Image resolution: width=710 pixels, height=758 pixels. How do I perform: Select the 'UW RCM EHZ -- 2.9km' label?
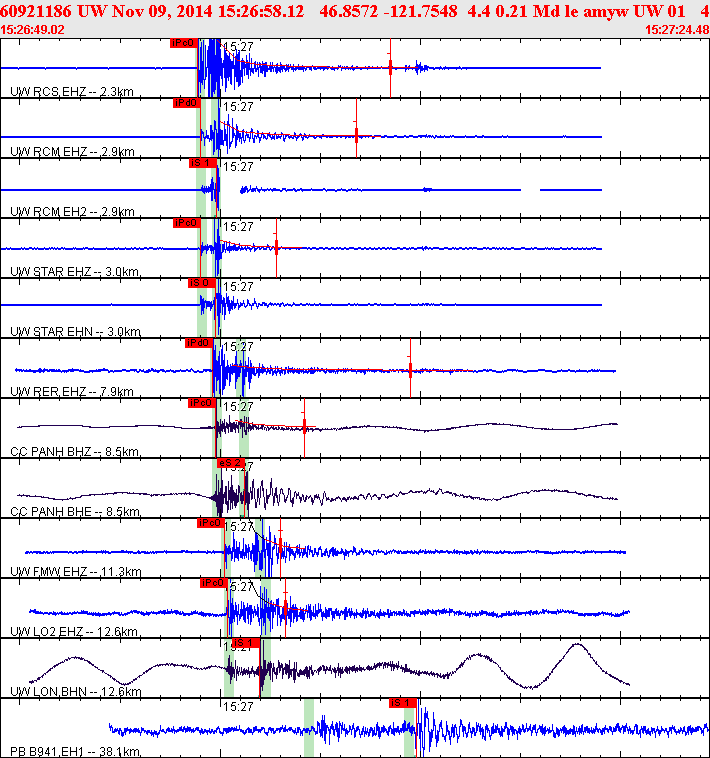(72, 151)
